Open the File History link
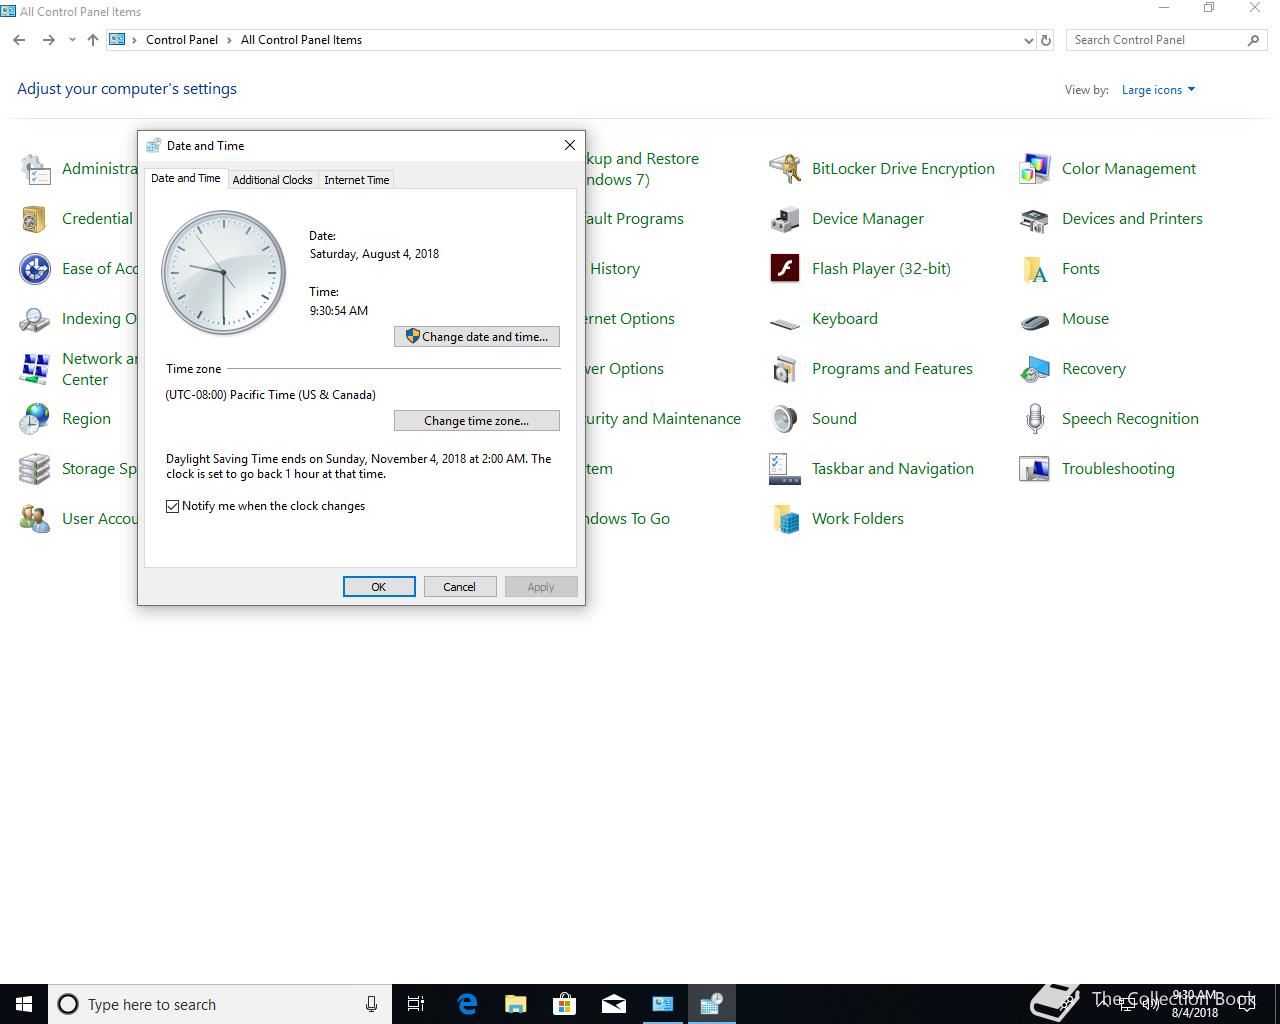 [x=614, y=269]
